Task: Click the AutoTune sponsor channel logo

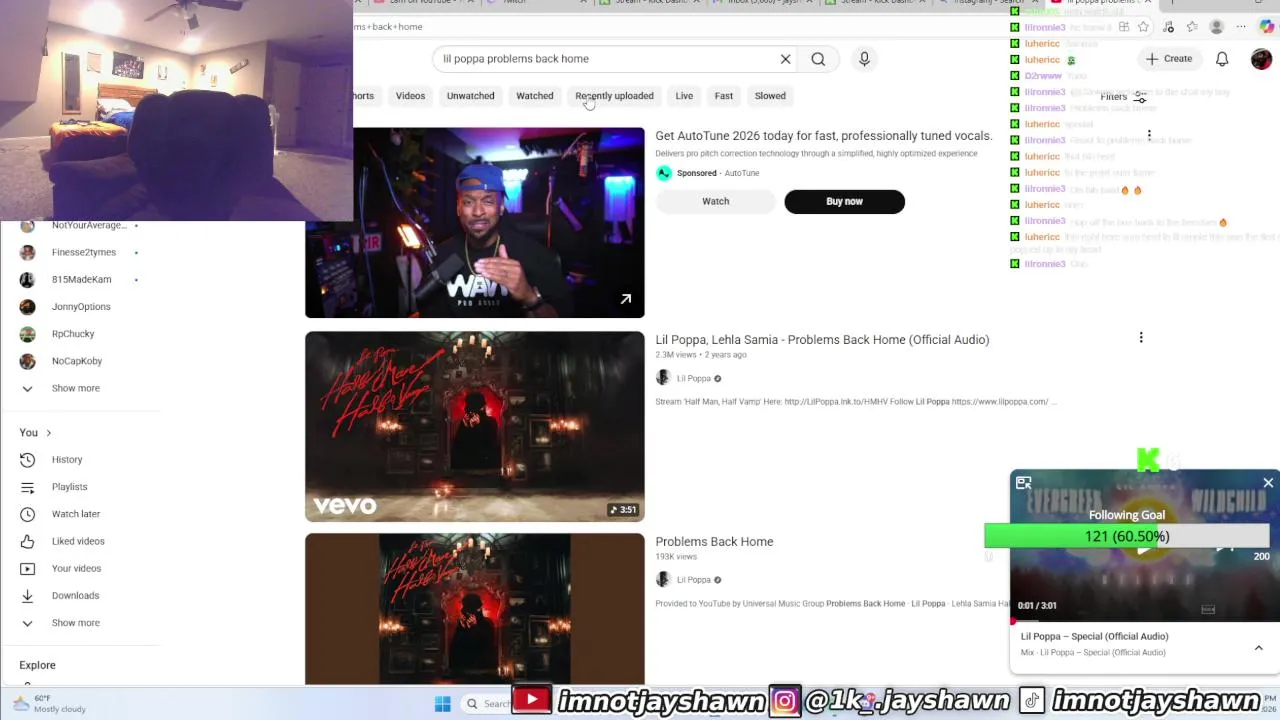Action: click(x=664, y=173)
